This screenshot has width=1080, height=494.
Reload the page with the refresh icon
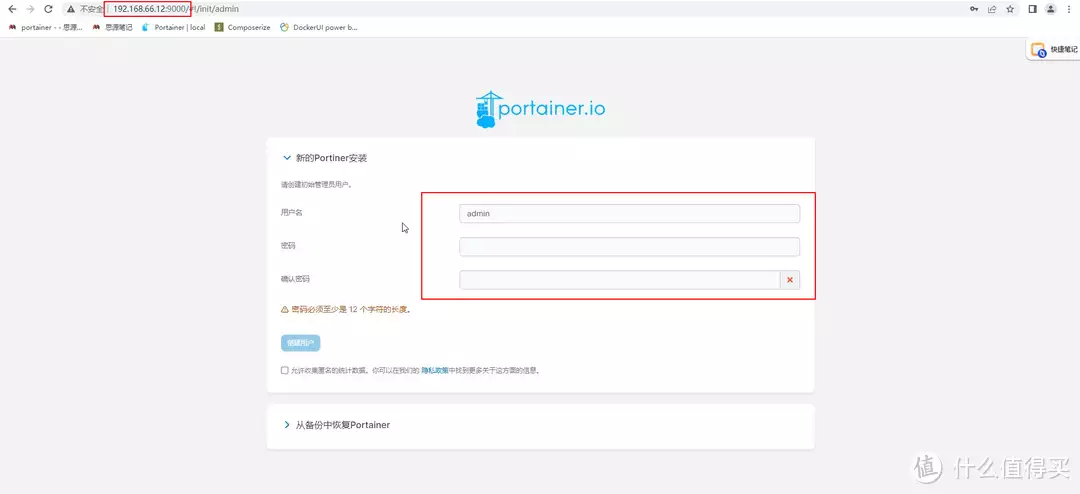tap(48, 10)
